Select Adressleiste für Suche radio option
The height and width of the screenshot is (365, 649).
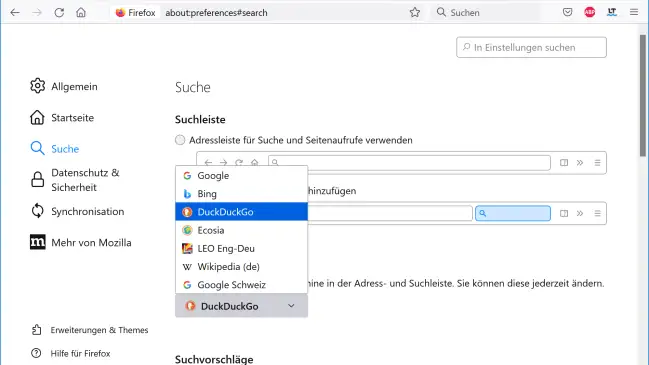[x=180, y=140]
